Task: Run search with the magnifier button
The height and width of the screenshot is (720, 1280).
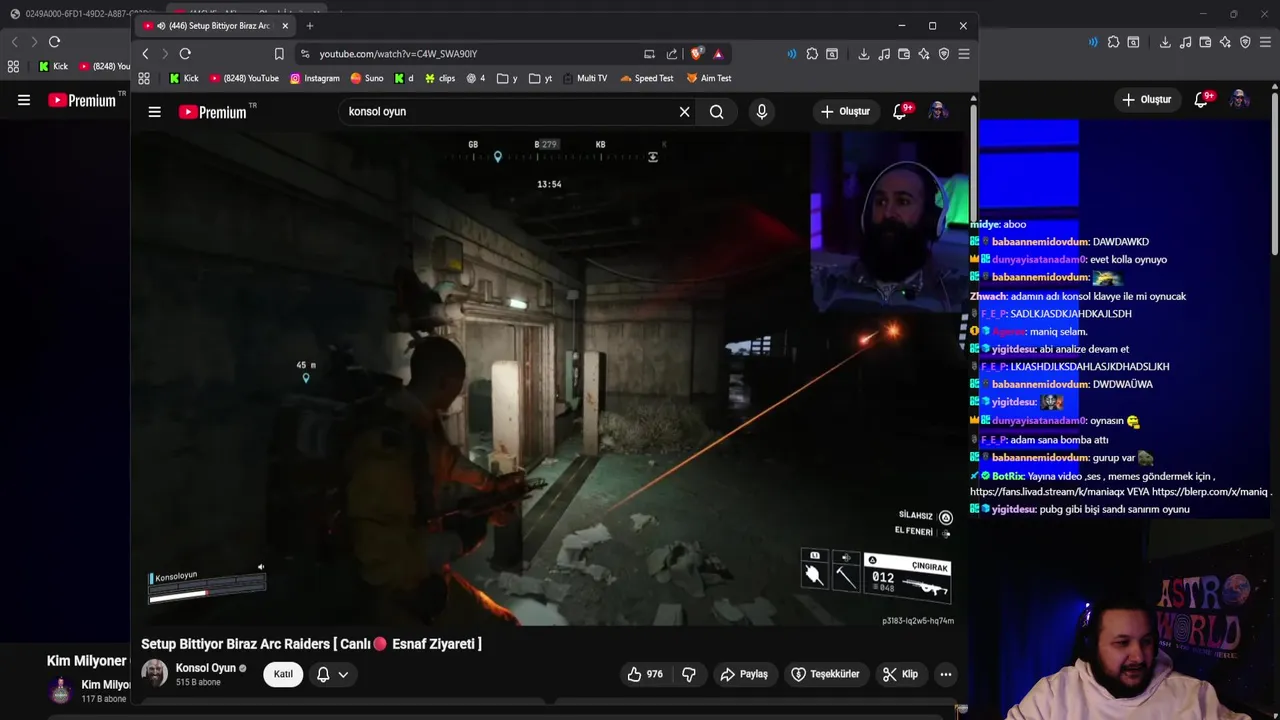Action: point(717,112)
